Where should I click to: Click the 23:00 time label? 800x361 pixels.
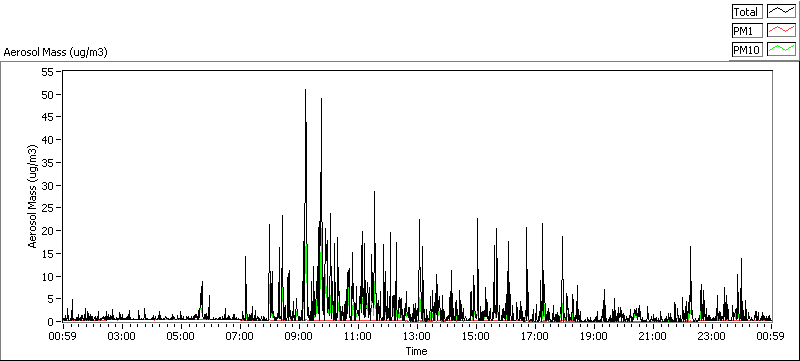pyautogui.click(x=712, y=337)
